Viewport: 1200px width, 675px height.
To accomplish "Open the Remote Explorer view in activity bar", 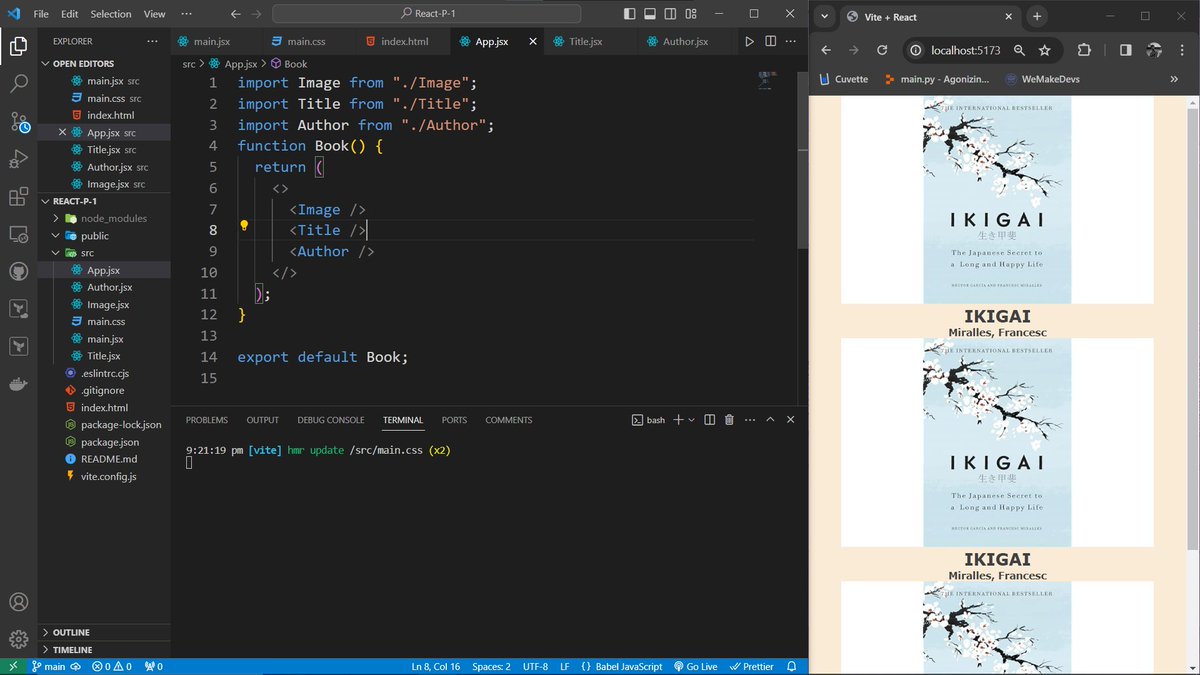I will (18, 234).
